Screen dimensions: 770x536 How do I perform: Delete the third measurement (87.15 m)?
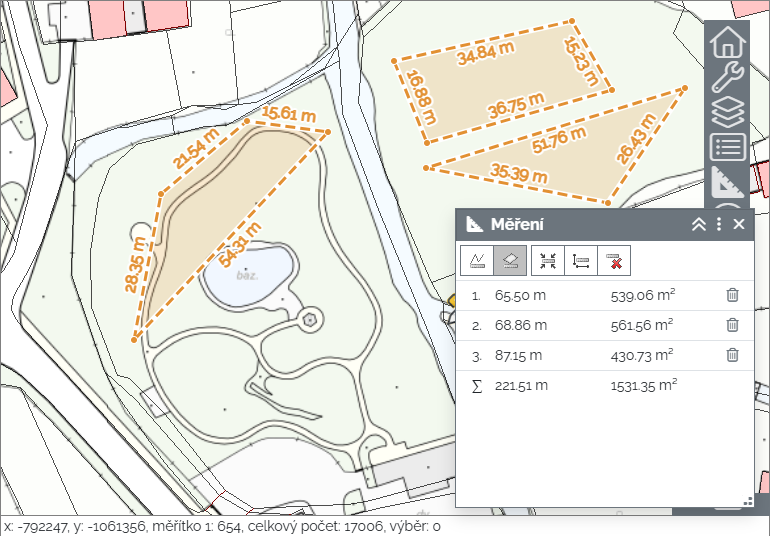coord(732,355)
